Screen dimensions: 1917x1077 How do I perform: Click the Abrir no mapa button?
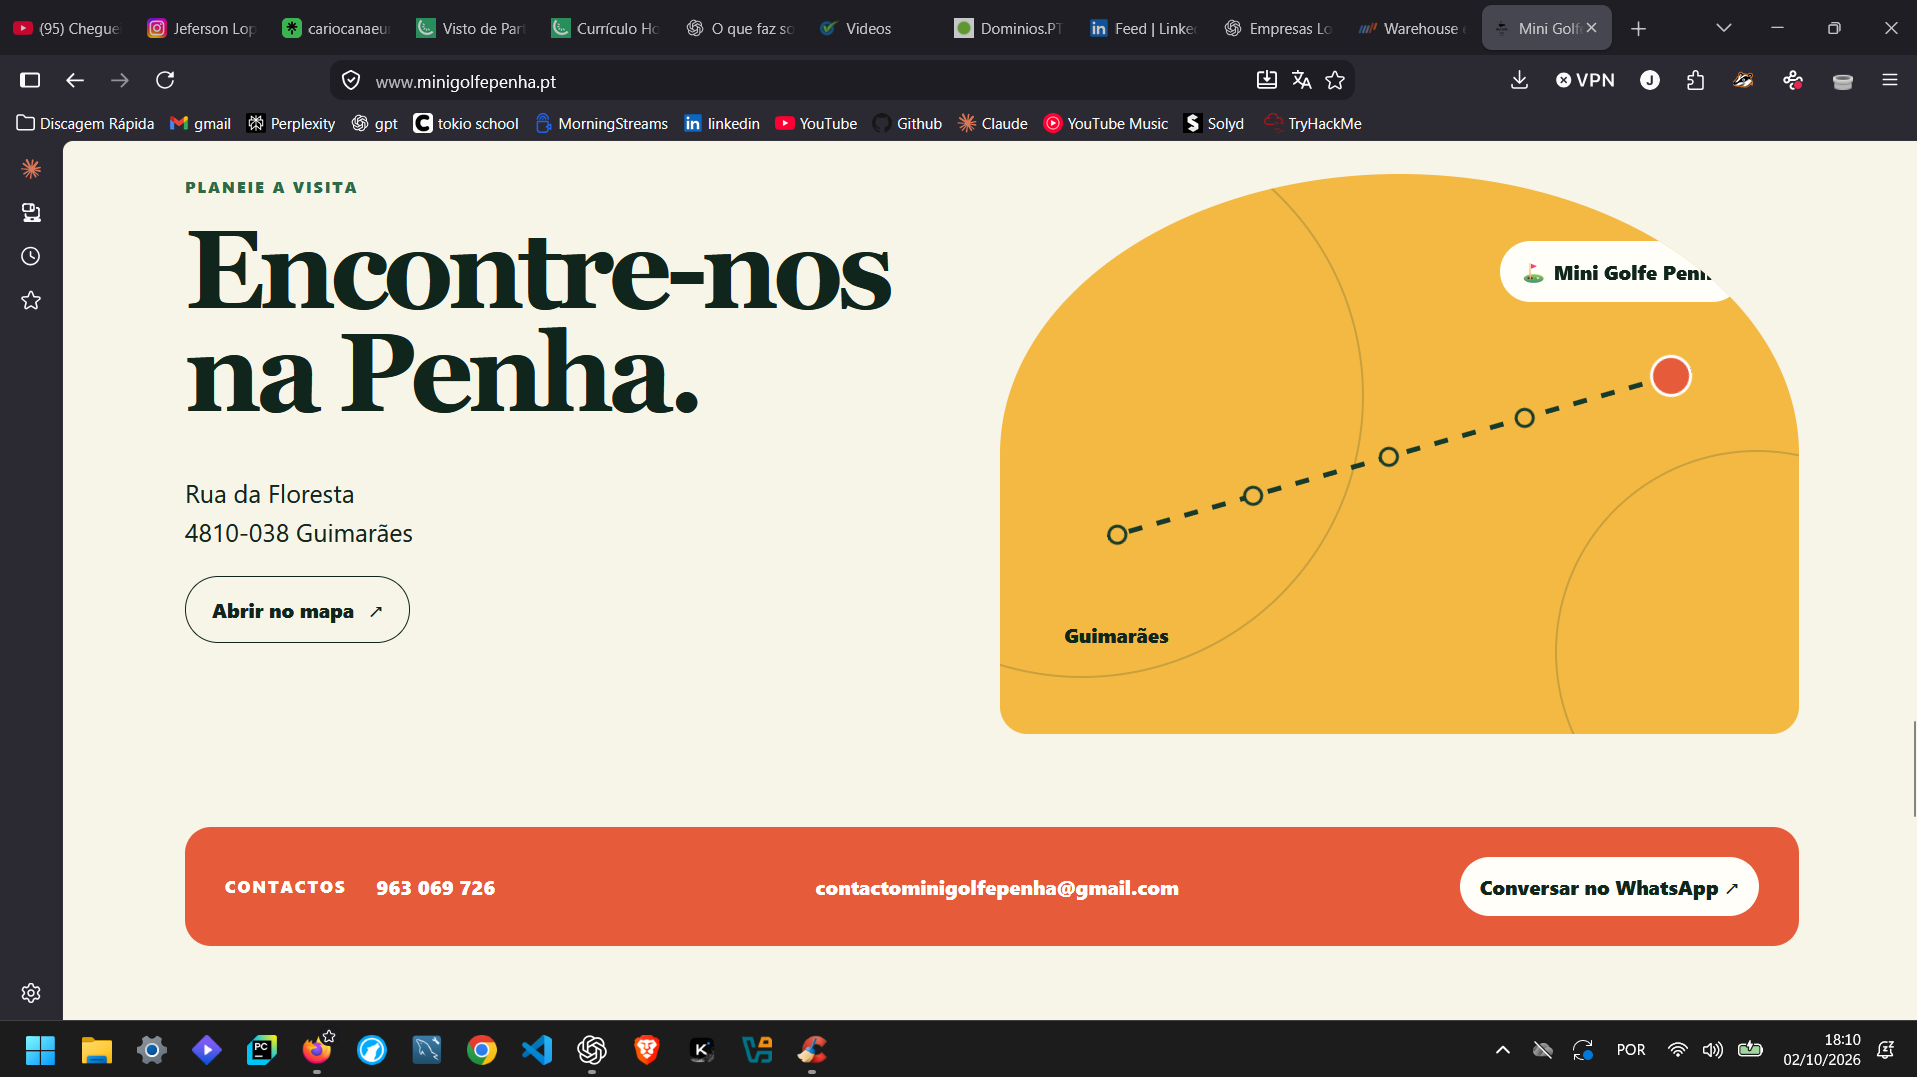(x=297, y=610)
